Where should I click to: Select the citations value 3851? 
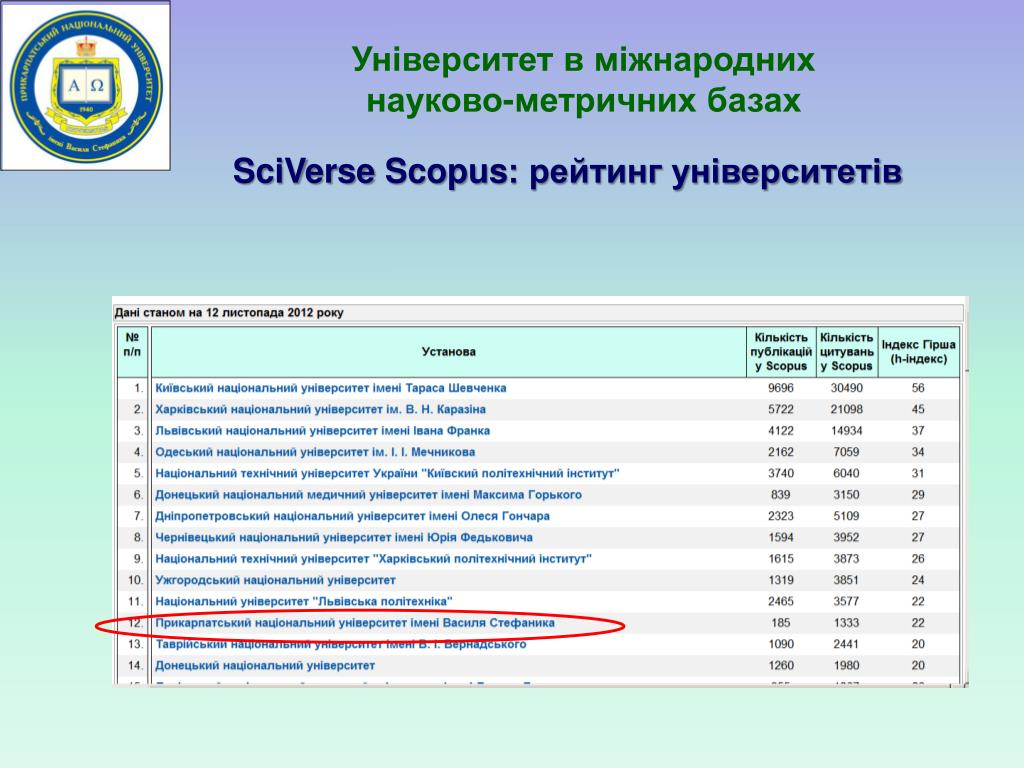(x=846, y=580)
